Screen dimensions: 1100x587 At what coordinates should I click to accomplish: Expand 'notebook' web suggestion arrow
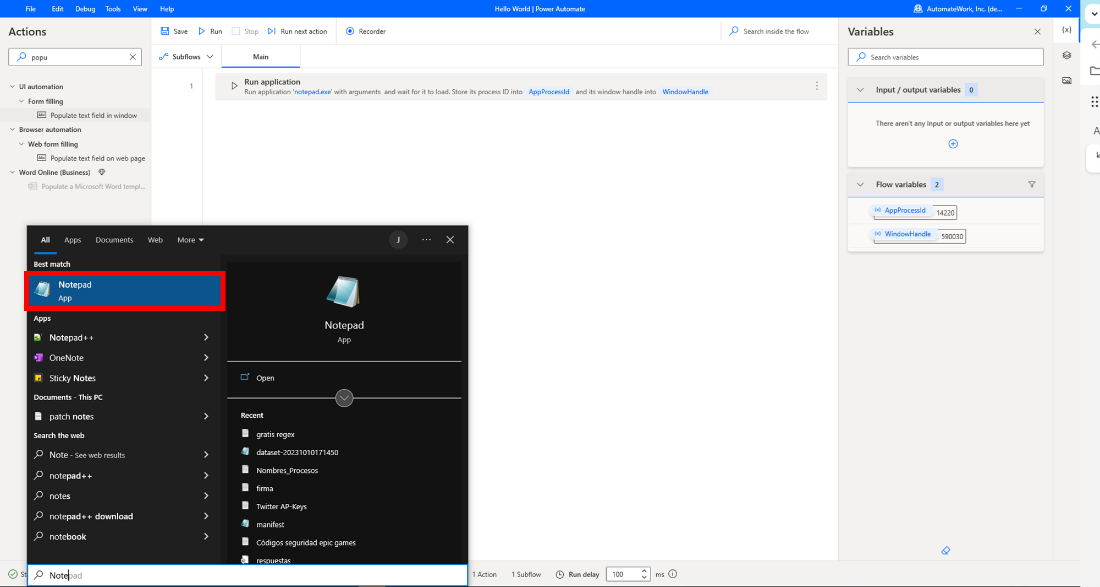point(206,537)
